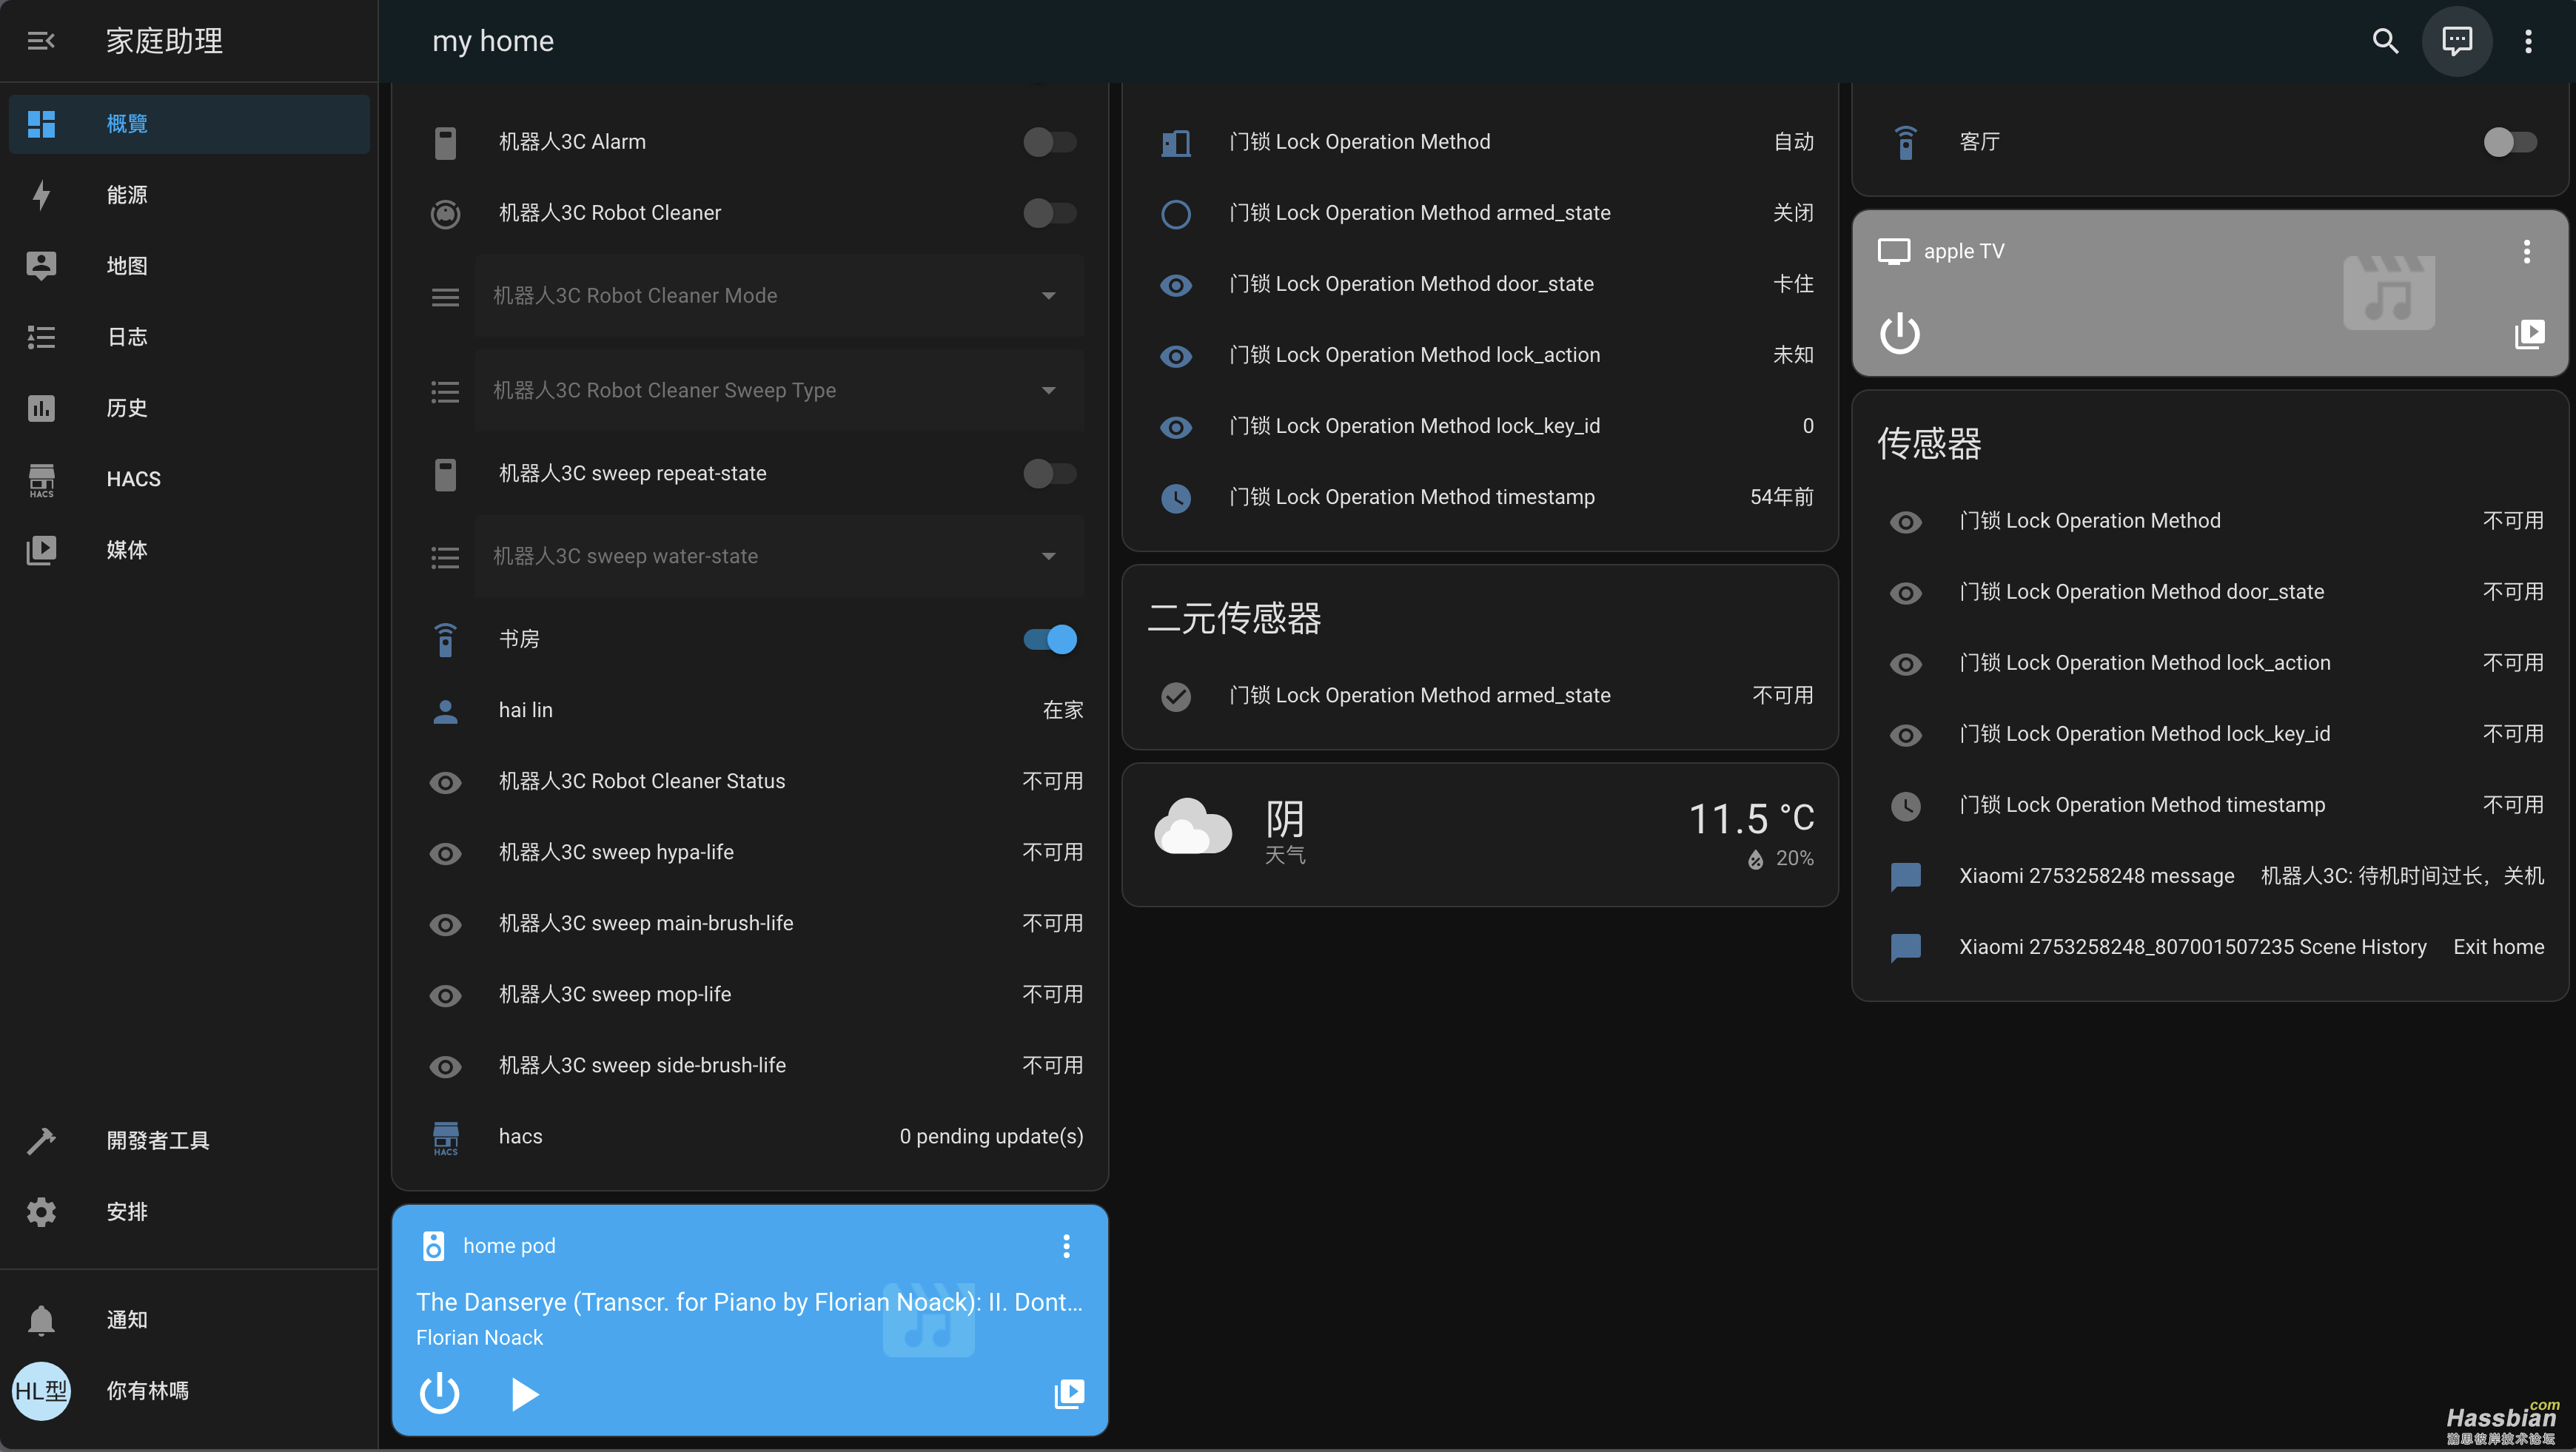Browse media on the home pod card
Viewport: 2576px width, 1452px height.
point(1069,1394)
